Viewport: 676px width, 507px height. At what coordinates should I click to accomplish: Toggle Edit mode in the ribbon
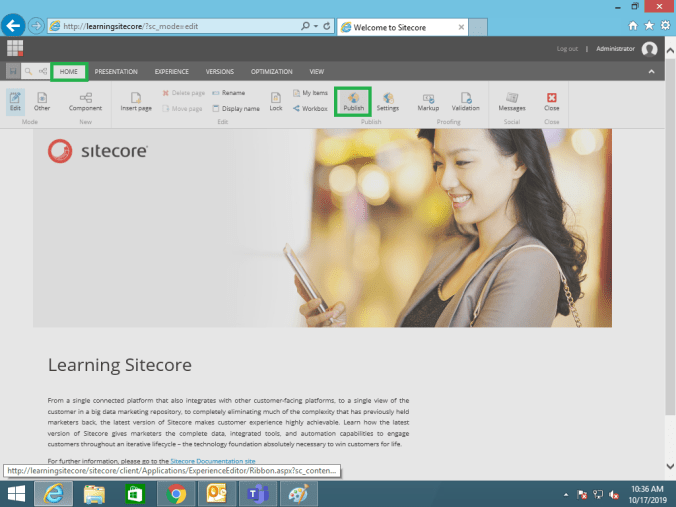click(x=15, y=100)
